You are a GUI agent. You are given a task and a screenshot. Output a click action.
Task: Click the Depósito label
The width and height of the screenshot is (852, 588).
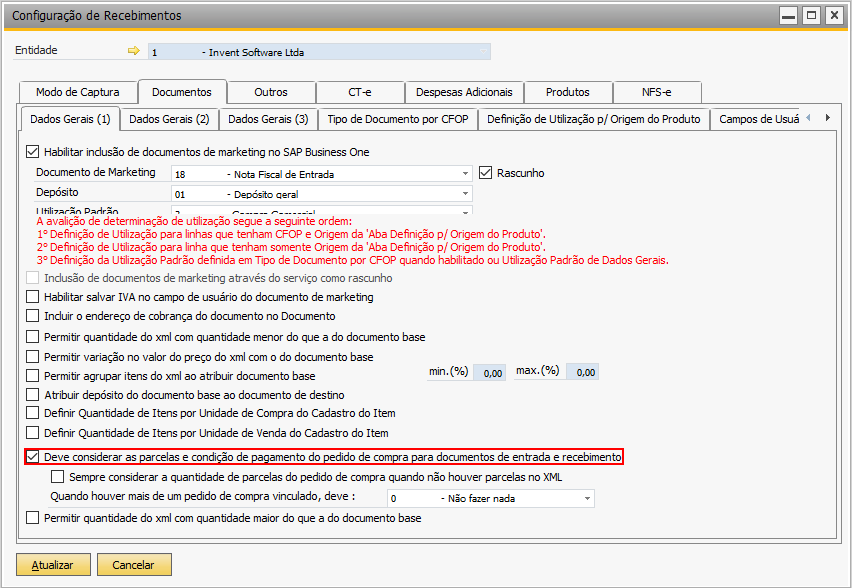(57, 192)
